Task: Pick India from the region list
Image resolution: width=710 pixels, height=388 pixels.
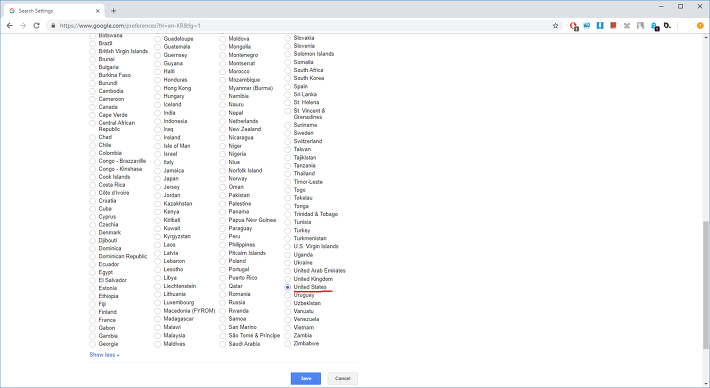Action: click(158, 113)
